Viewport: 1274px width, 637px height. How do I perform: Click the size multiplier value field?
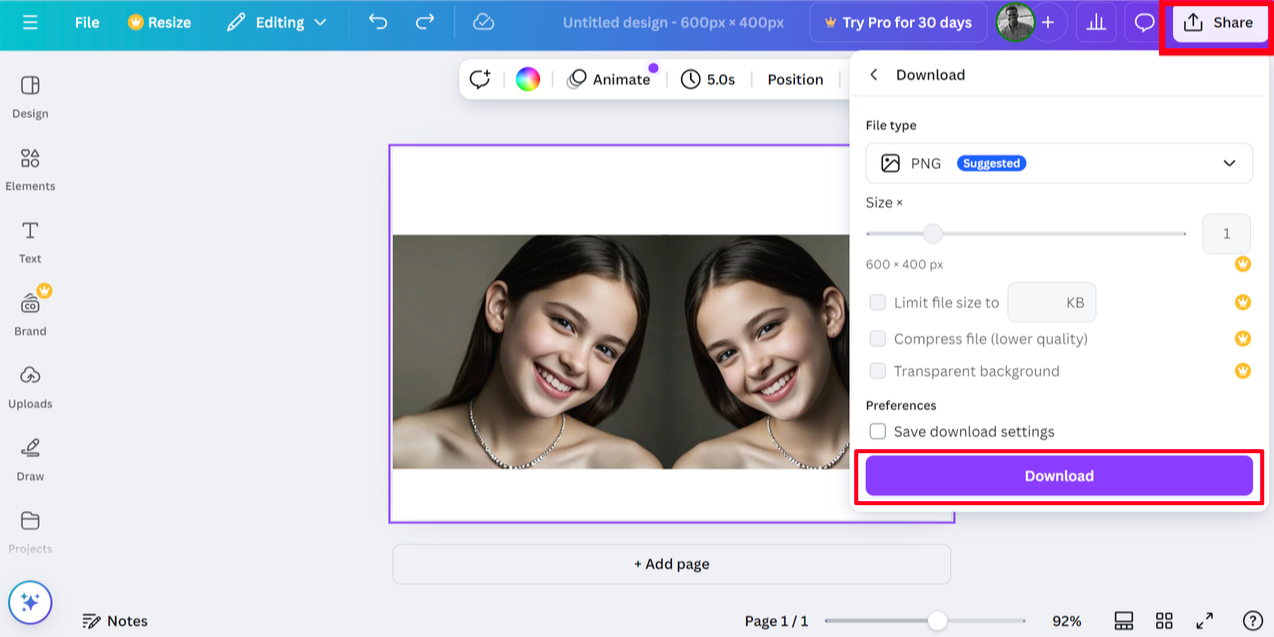(x=1226, y=234)
